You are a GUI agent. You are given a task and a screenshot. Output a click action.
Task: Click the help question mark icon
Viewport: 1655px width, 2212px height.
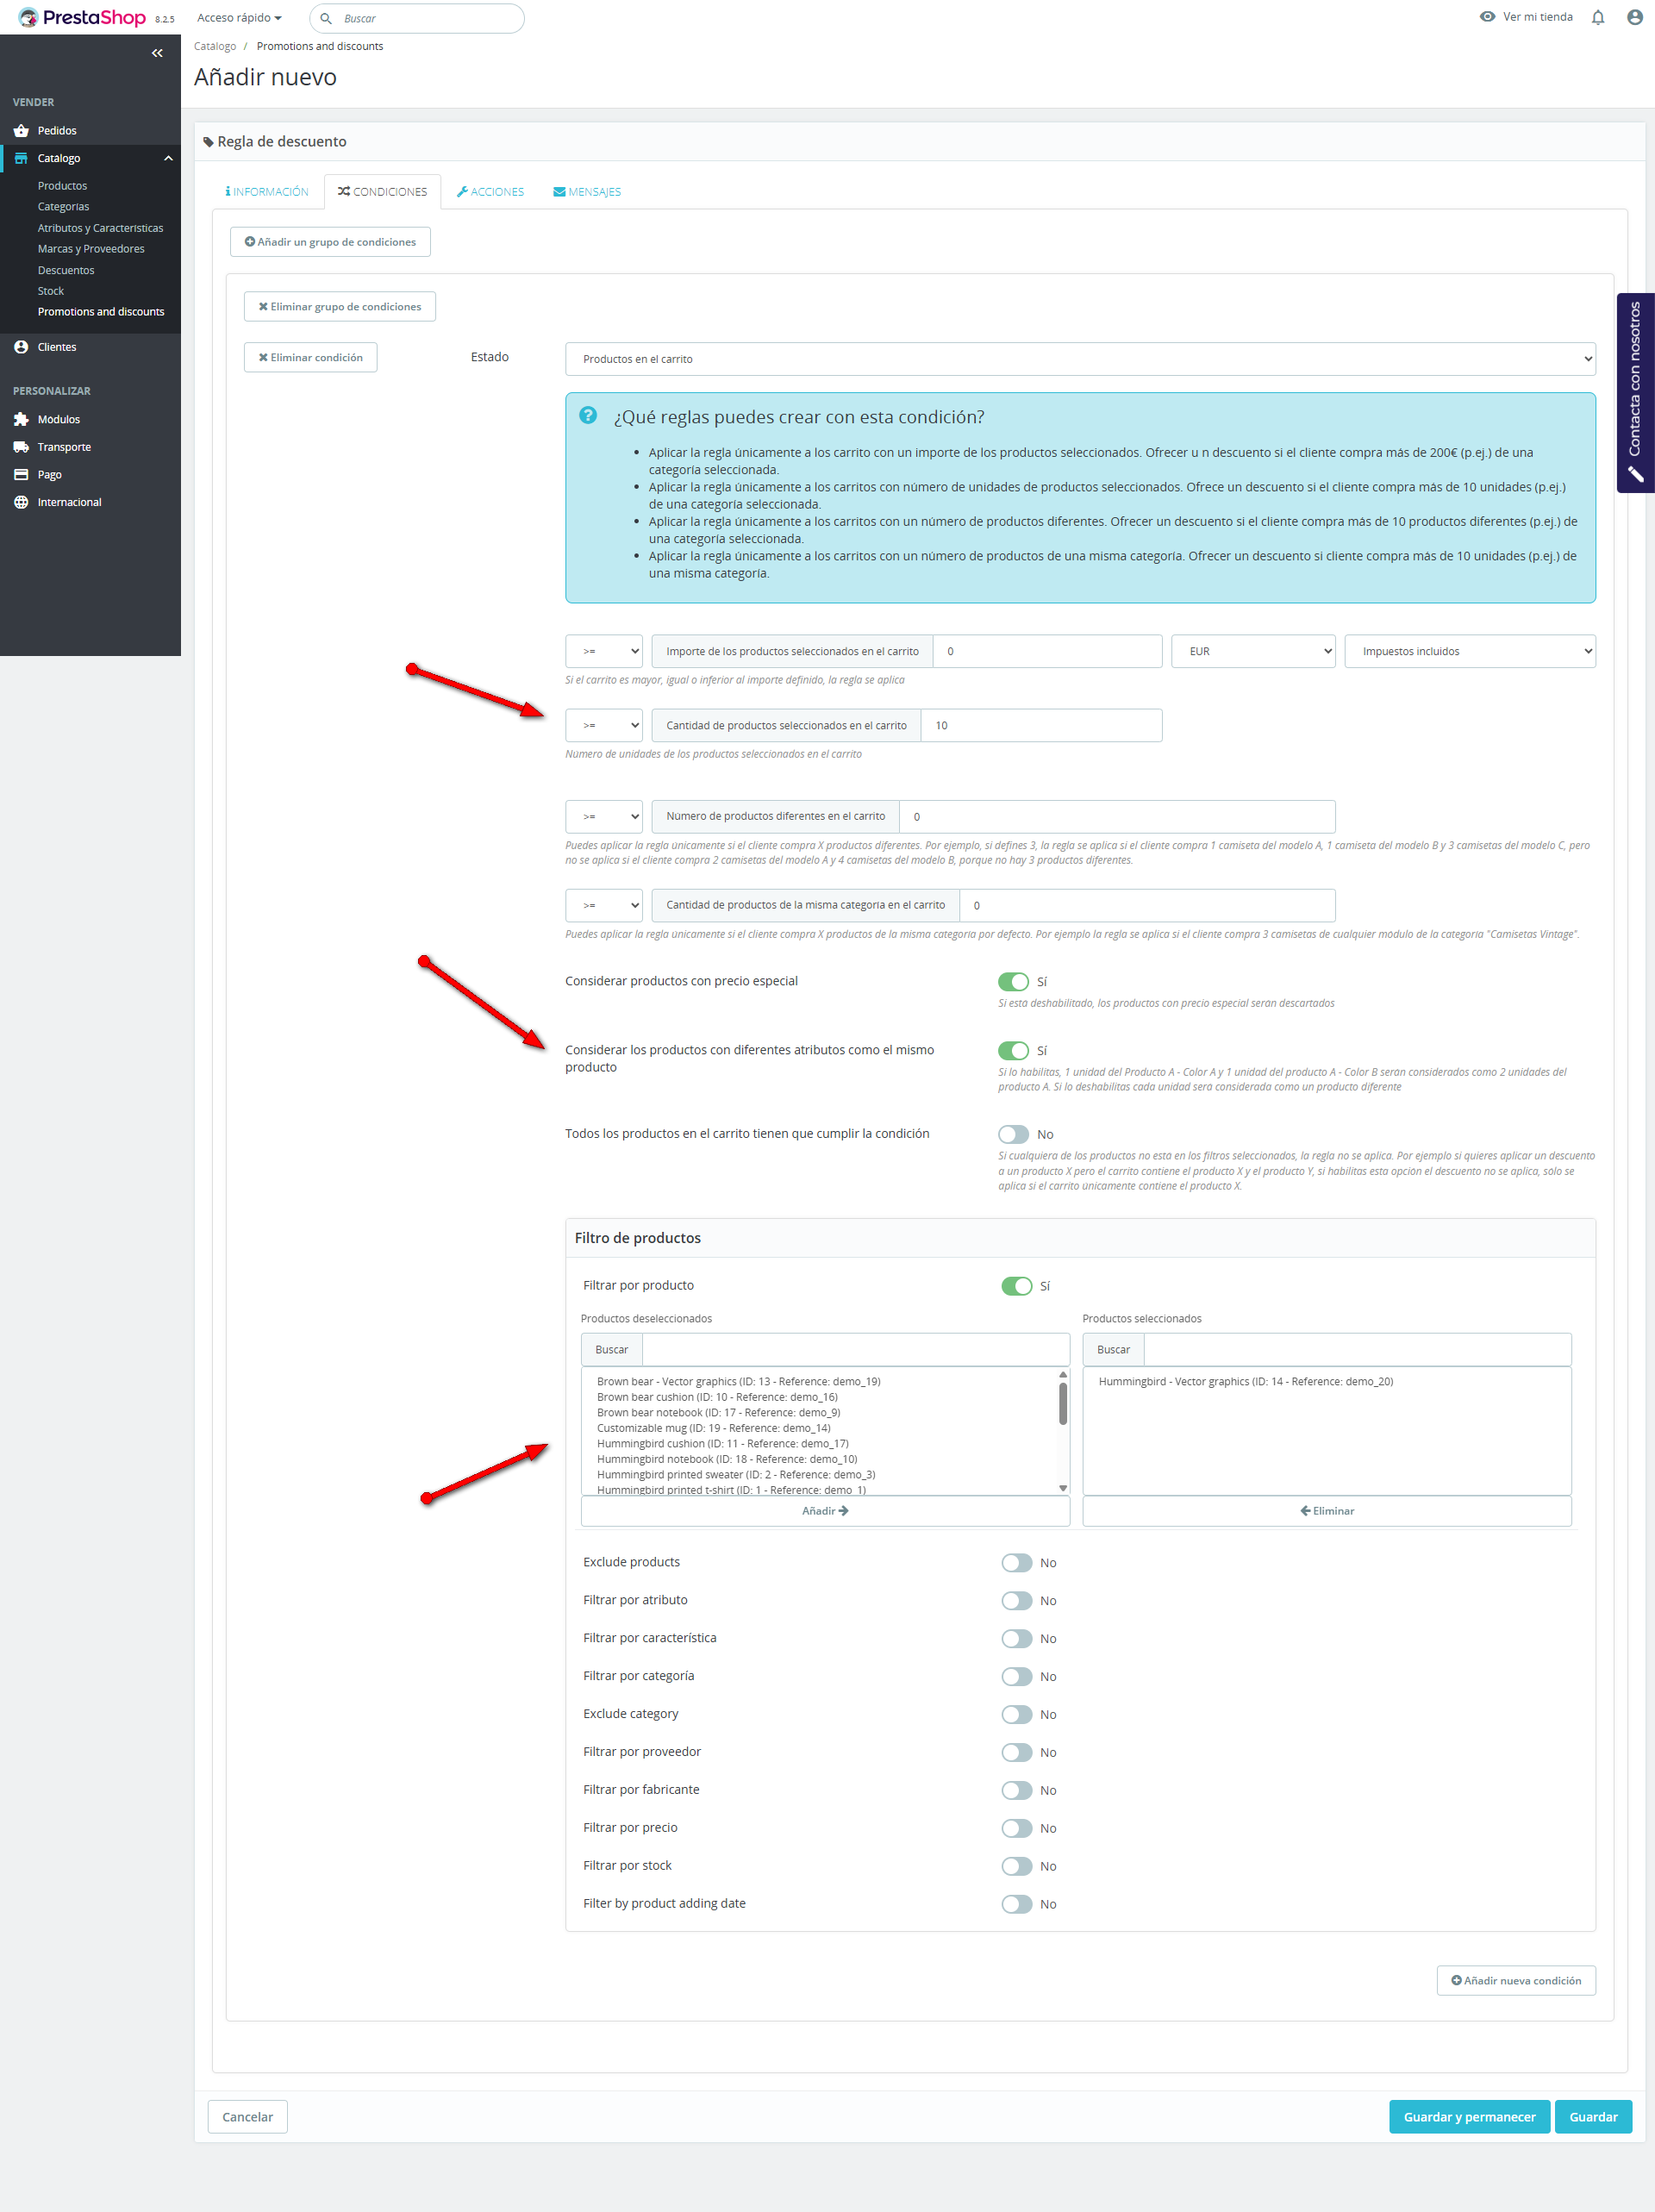coord(588,415)
